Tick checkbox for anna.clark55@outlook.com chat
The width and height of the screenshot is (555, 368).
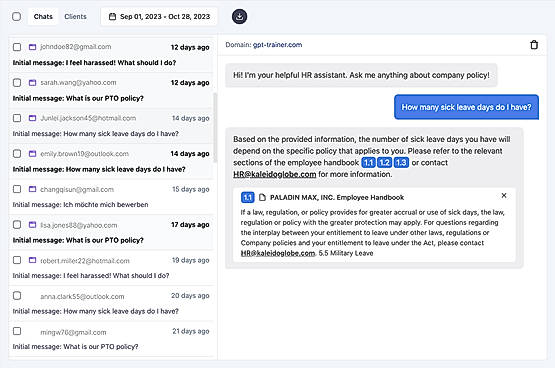click(17, 295)
